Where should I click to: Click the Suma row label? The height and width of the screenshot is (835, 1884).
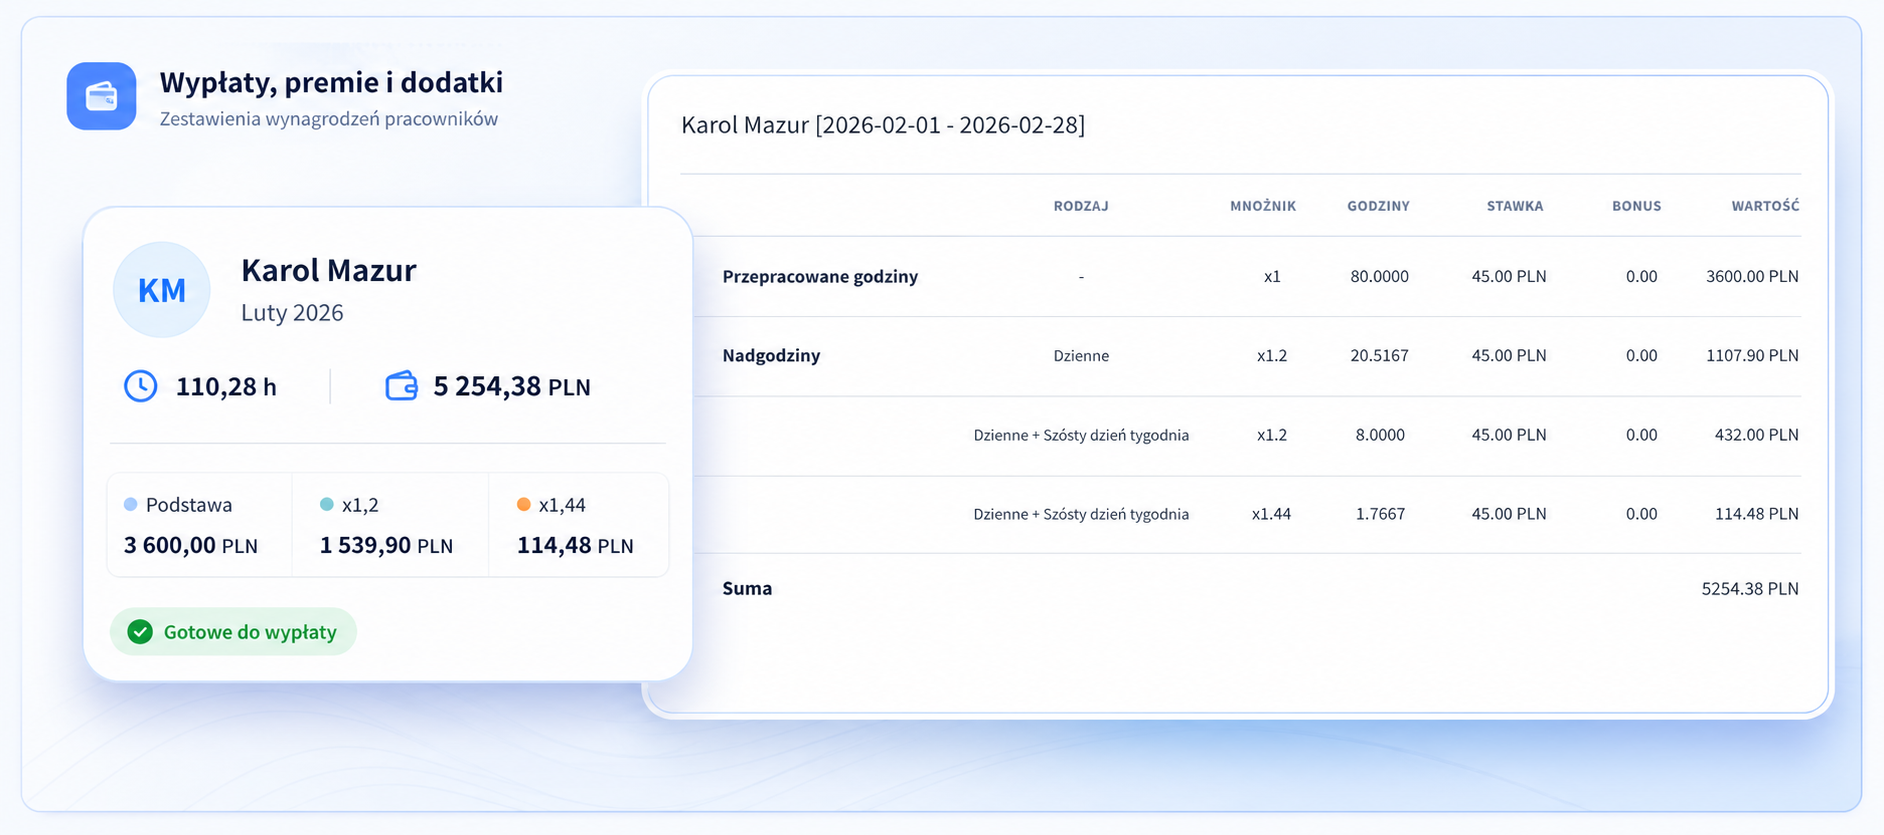[747, 589]
